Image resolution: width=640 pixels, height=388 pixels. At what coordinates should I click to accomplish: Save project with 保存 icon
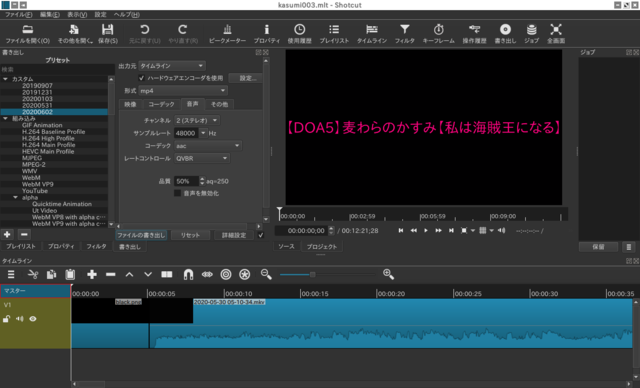108,33
